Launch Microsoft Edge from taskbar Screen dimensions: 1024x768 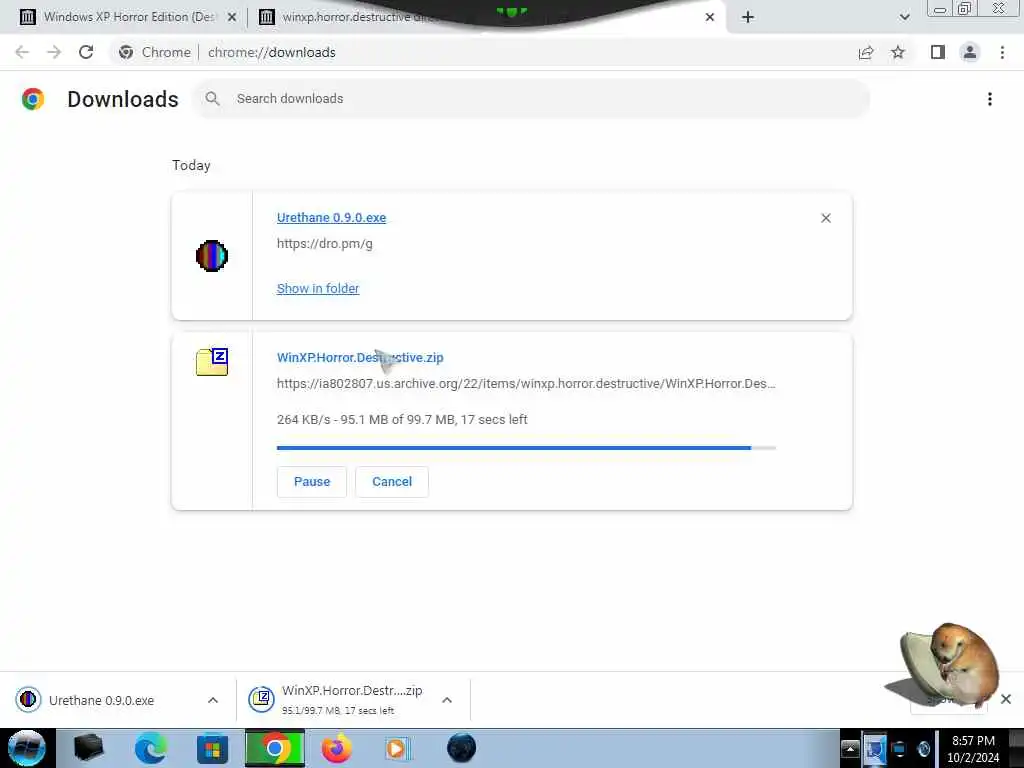(151, 748)
